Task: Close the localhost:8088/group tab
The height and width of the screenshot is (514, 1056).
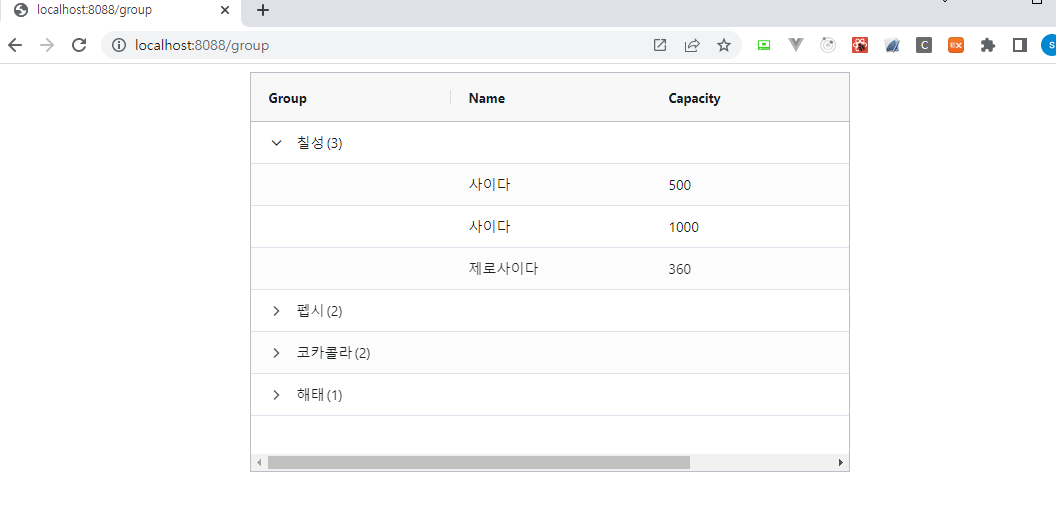Action: 225,10
